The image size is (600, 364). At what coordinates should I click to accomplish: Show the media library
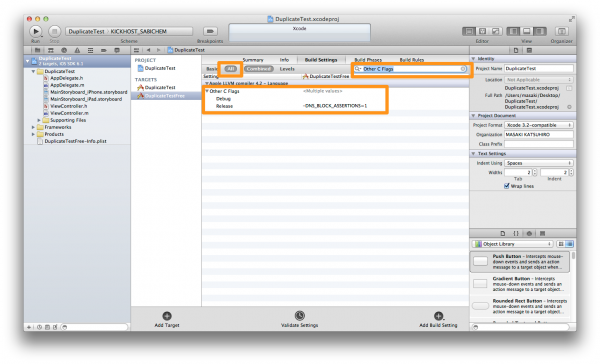point(542,233)
